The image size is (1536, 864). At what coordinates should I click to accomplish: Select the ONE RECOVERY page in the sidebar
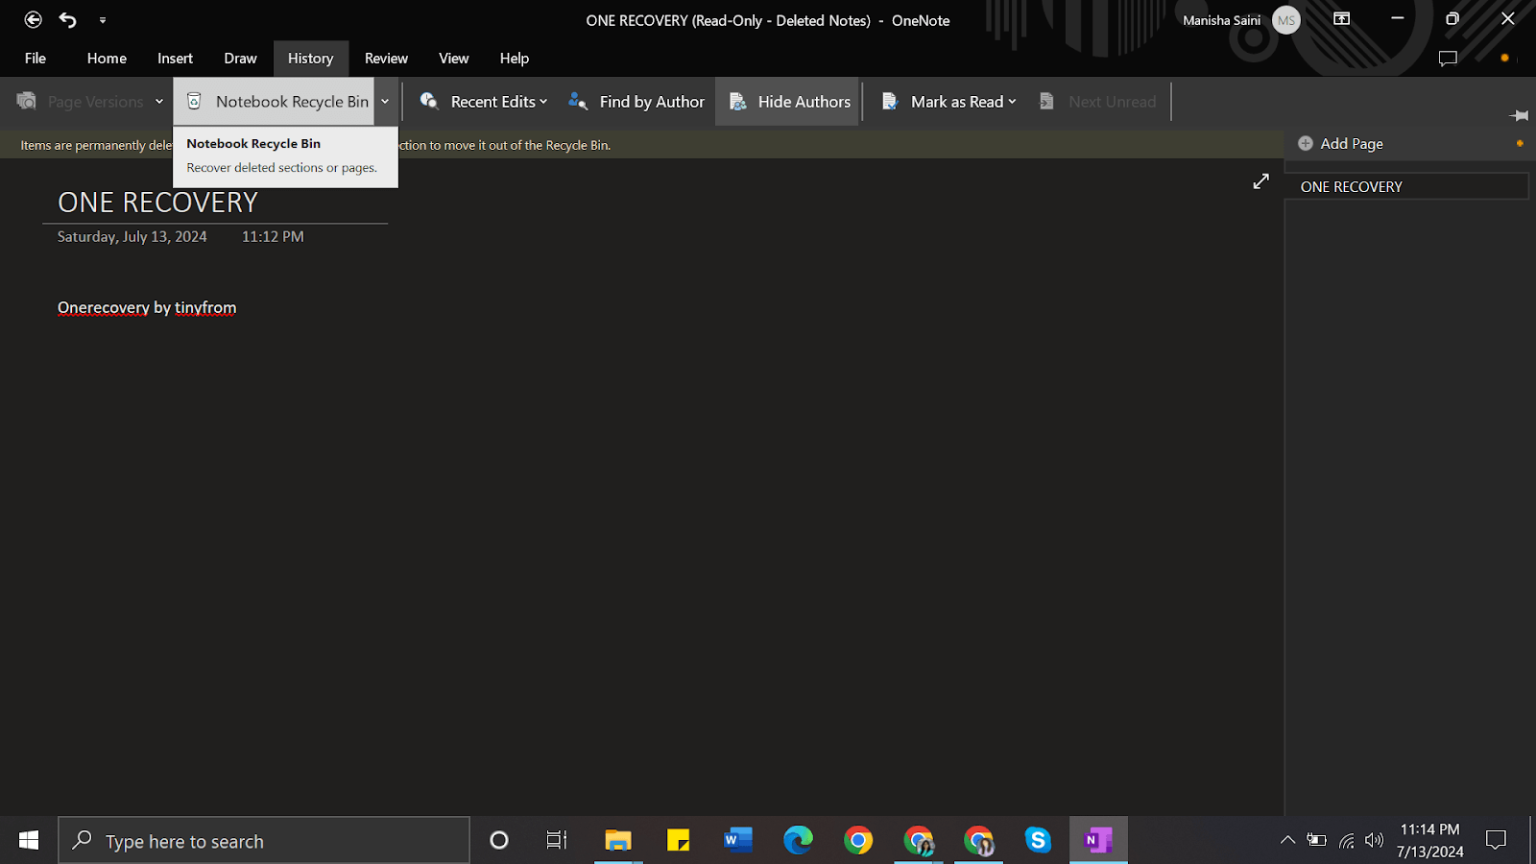click(x=1352, y=186)
